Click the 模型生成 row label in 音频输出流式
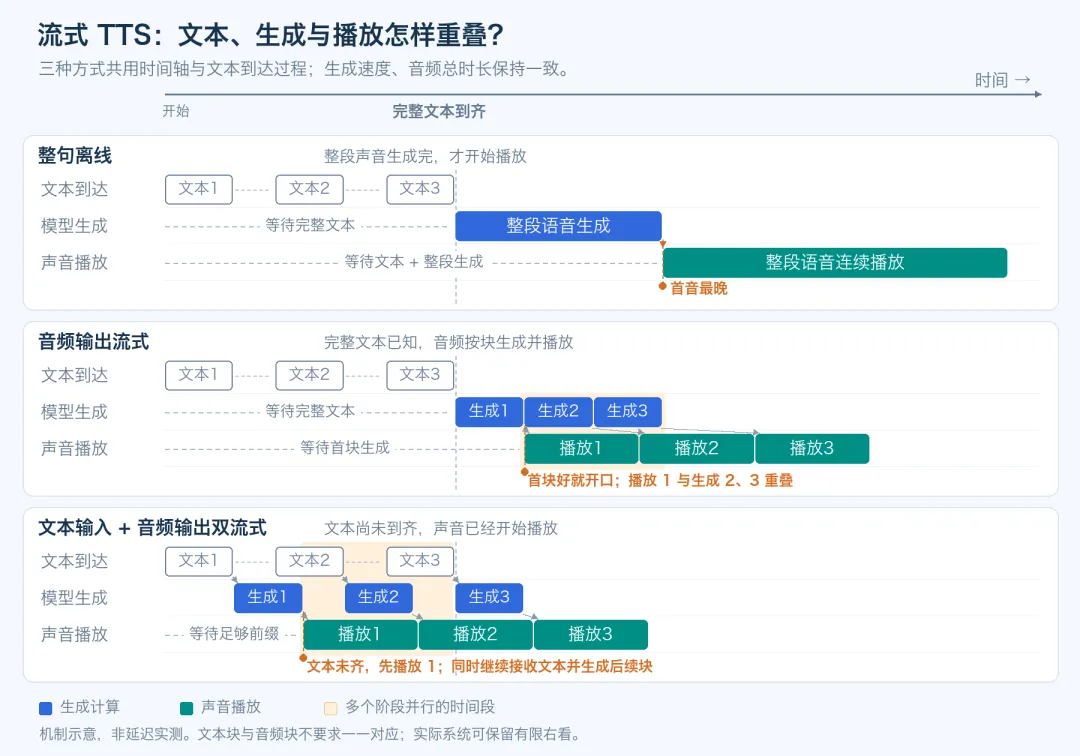1080x756 pixels. [x=74, y=412]
